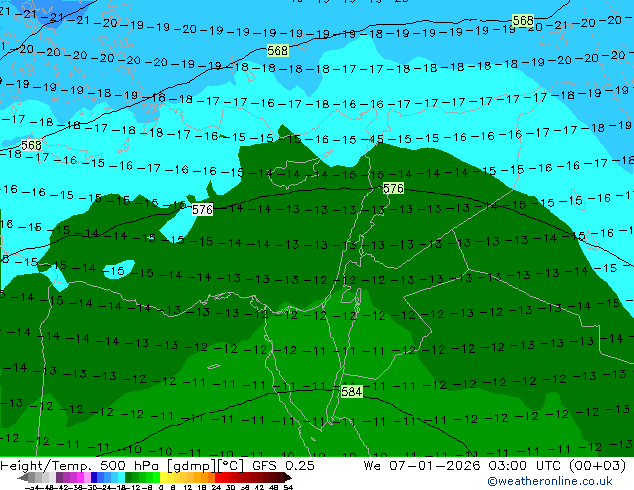This screenshot has height=490, width=634.
Task: Click the '[gdmp]' unit text
Action: 192,466
